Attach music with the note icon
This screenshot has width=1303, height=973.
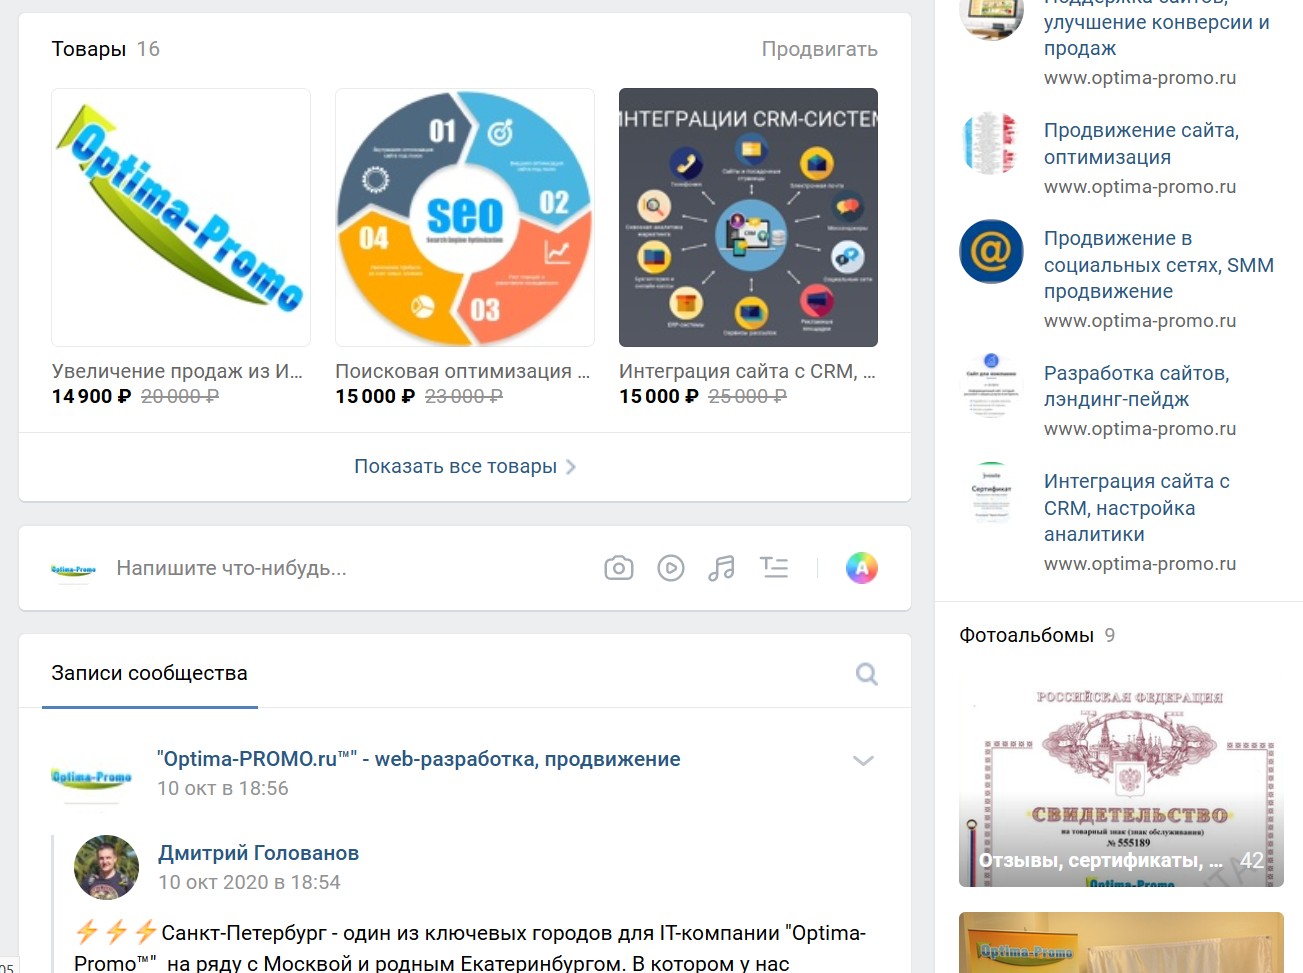tap(721, 568)
